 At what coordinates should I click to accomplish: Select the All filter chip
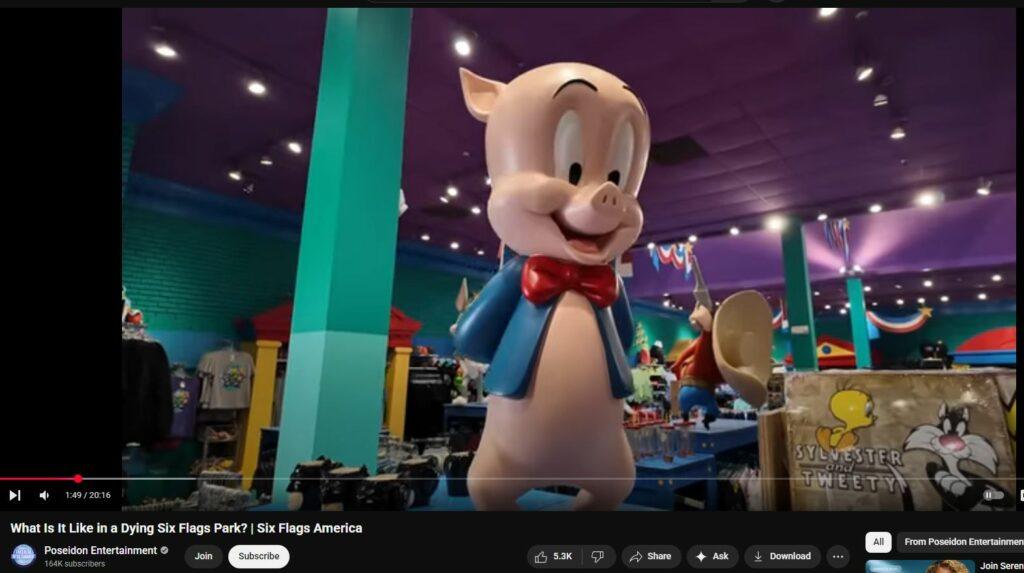[x=878, y=542]
